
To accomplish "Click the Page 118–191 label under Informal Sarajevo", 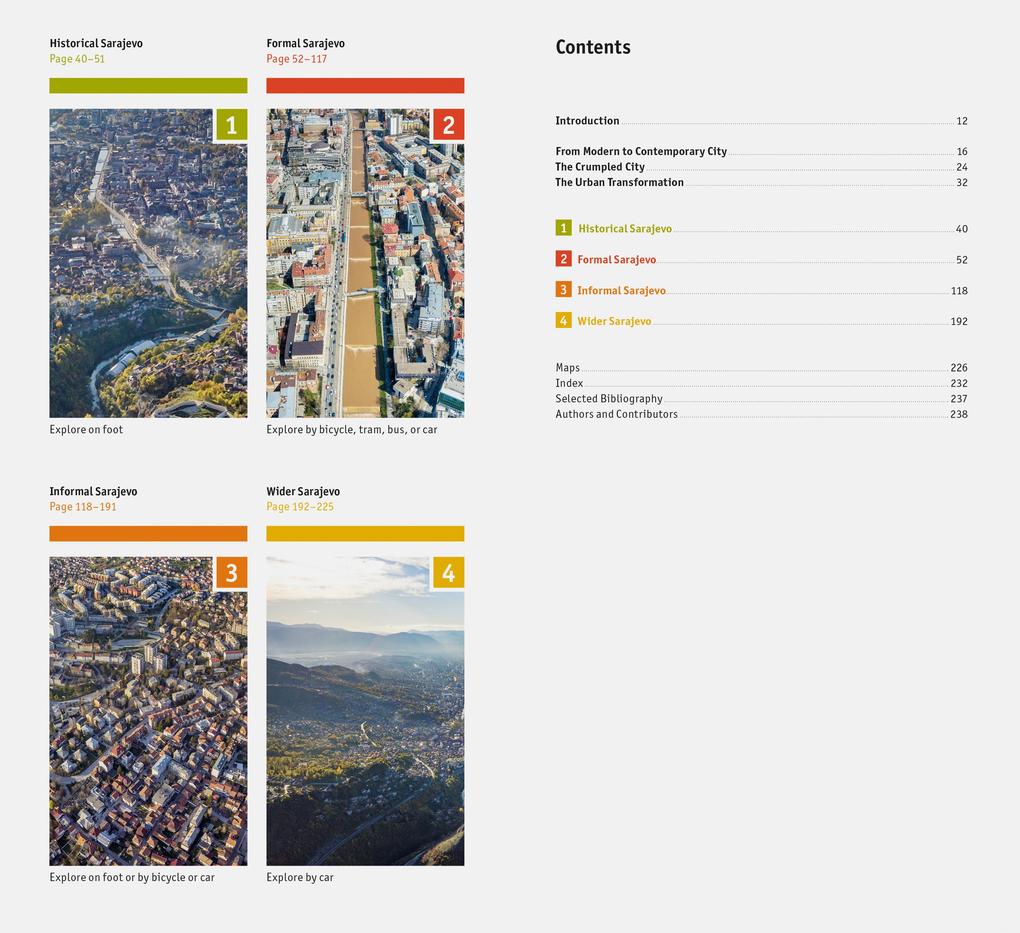I will coord(82,506).
